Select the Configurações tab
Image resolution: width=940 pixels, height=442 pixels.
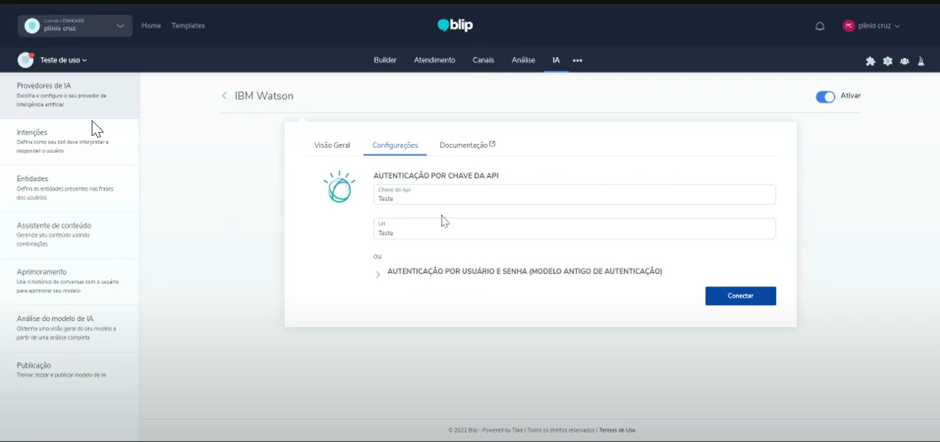coord(395,145)
